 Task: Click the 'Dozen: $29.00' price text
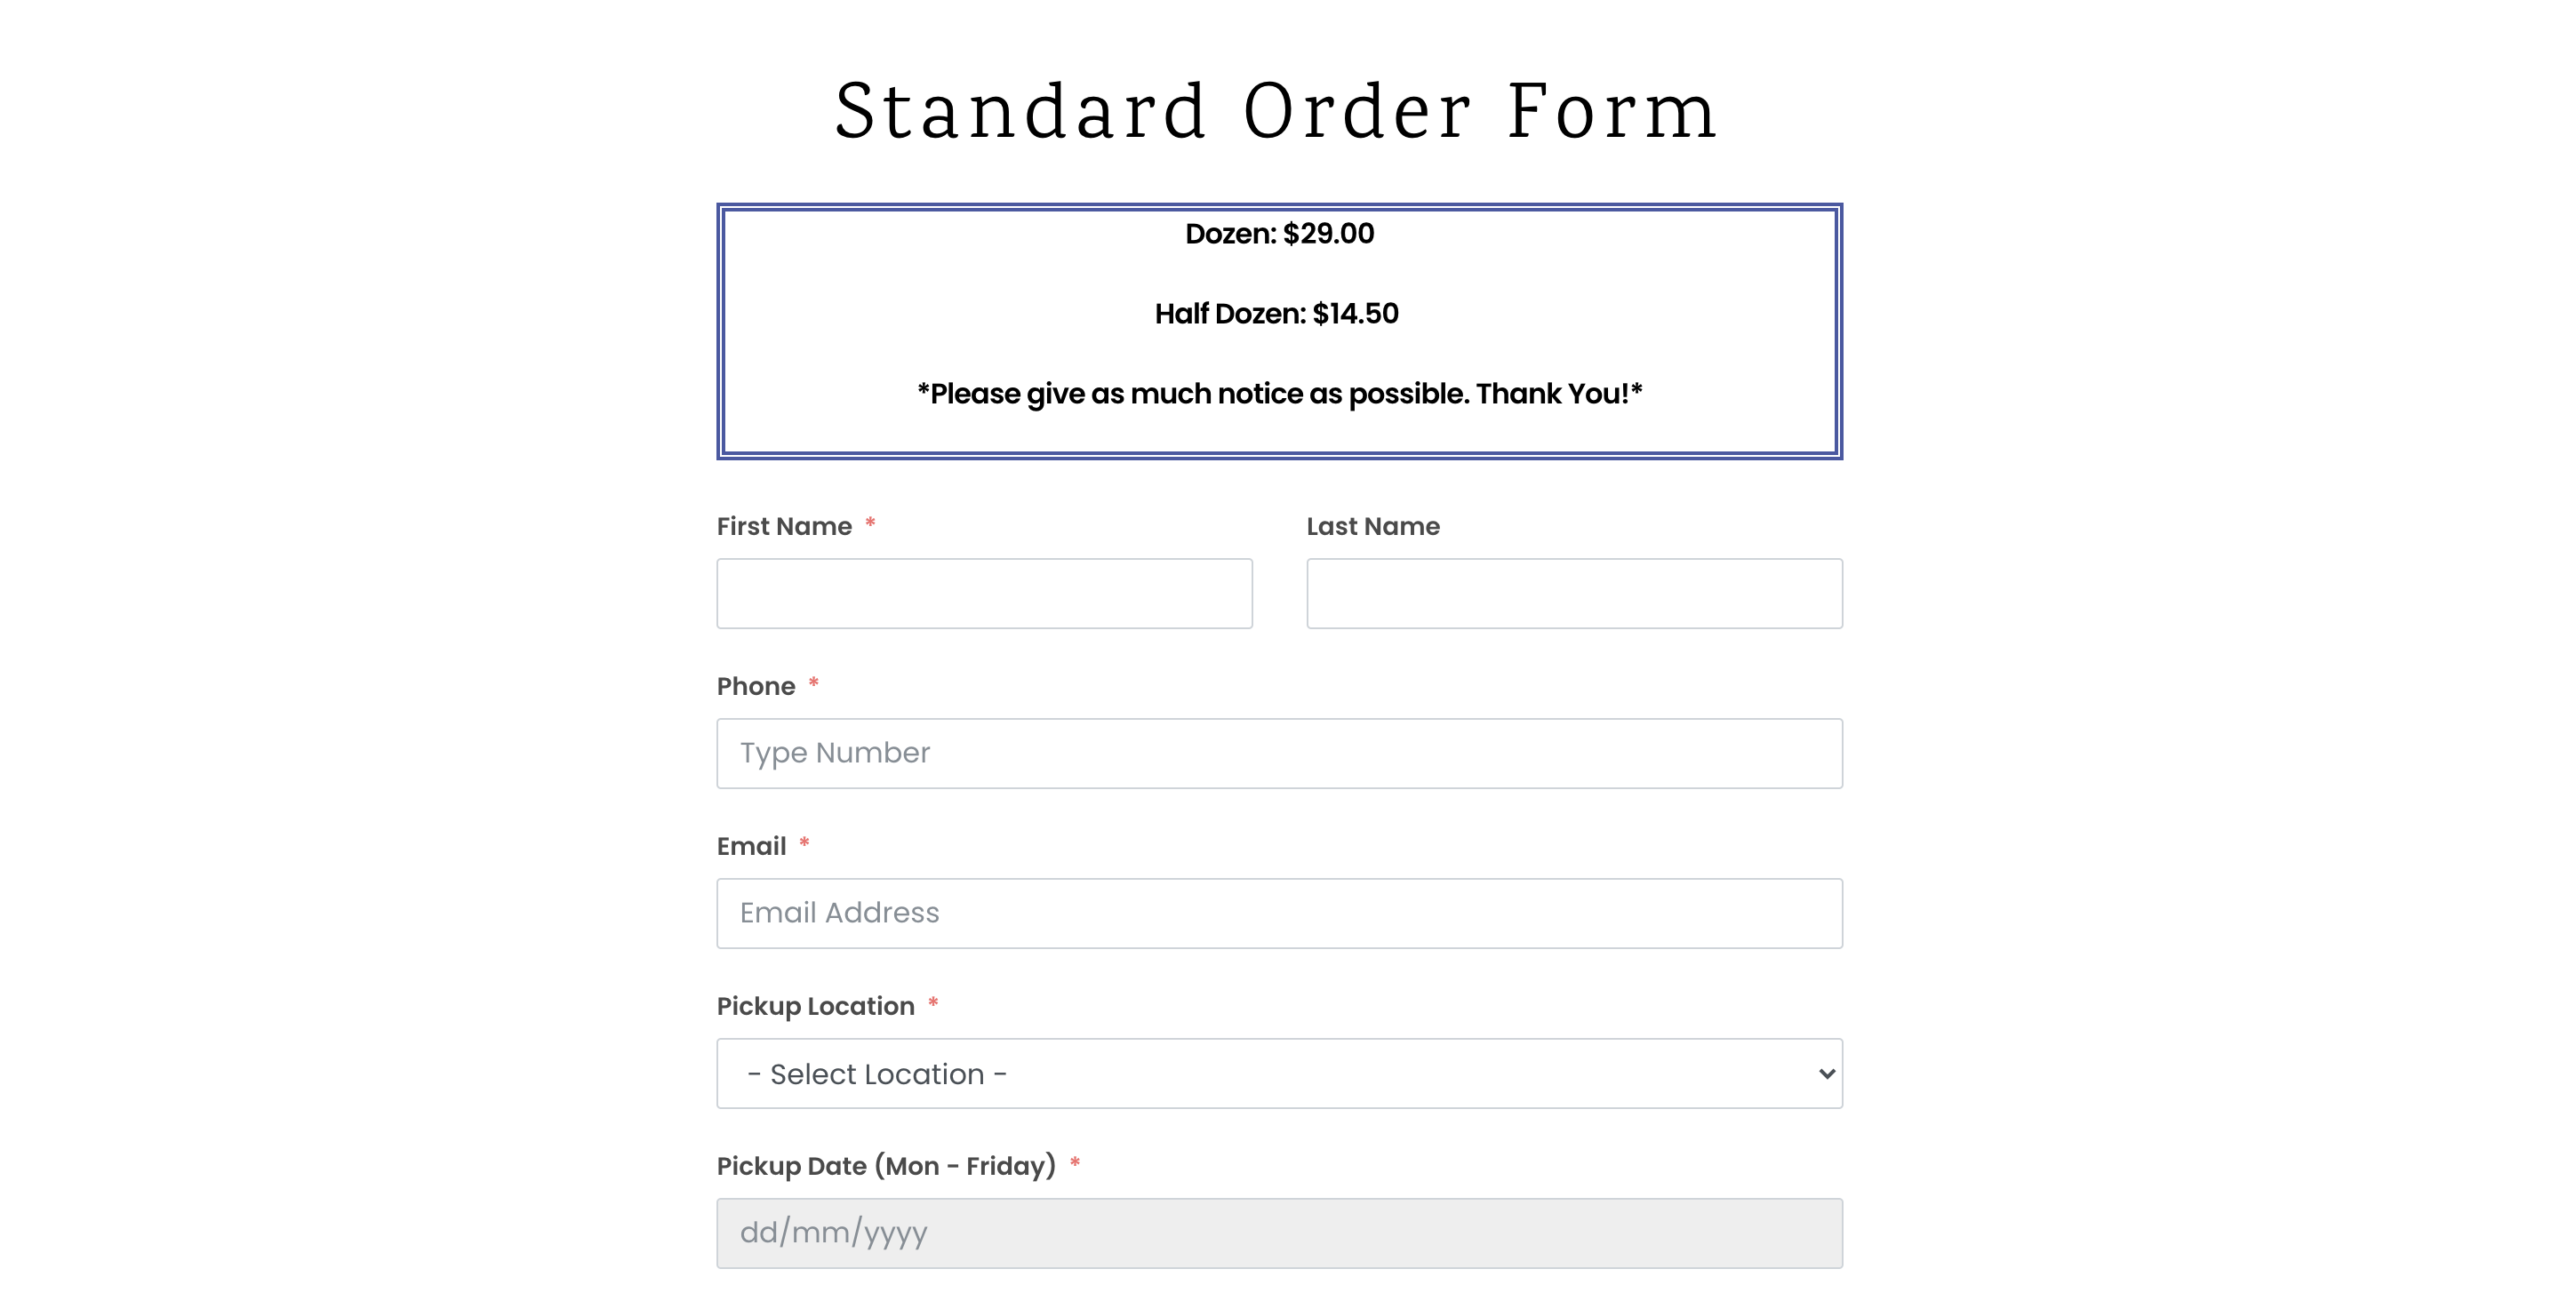pyautogui.click(x=1279, y=233)
